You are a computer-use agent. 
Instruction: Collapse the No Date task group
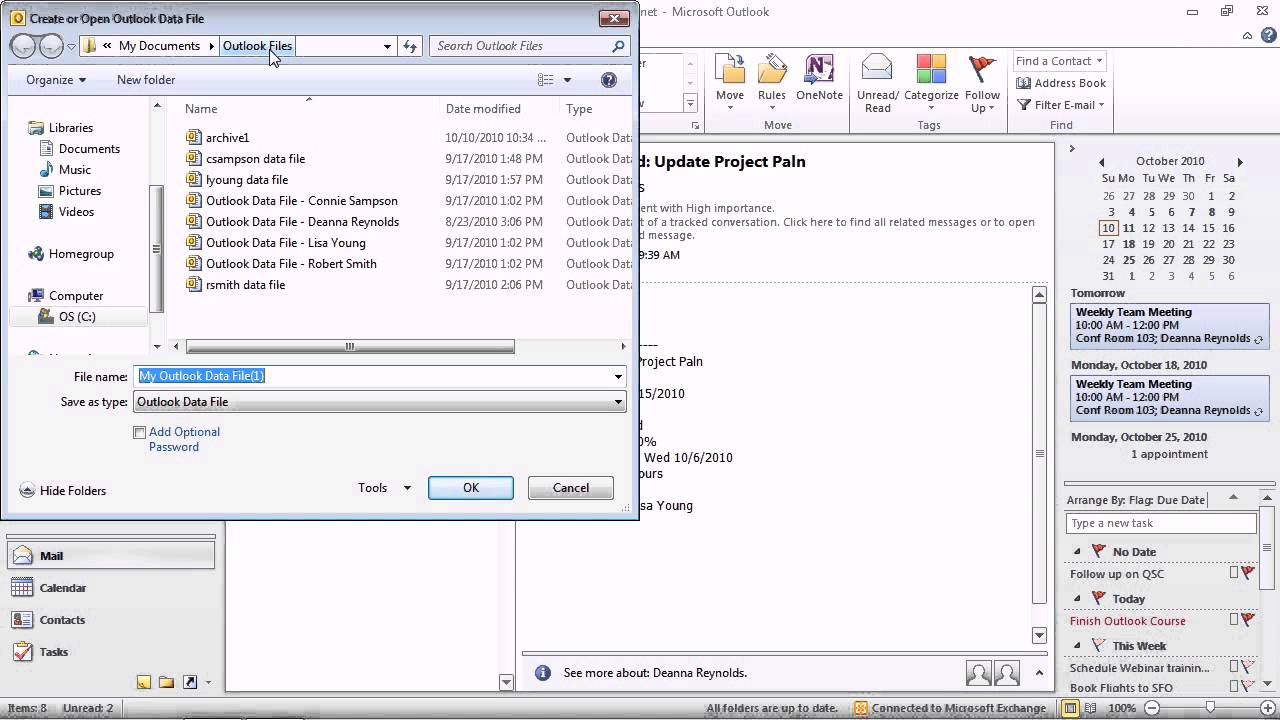1077,552
